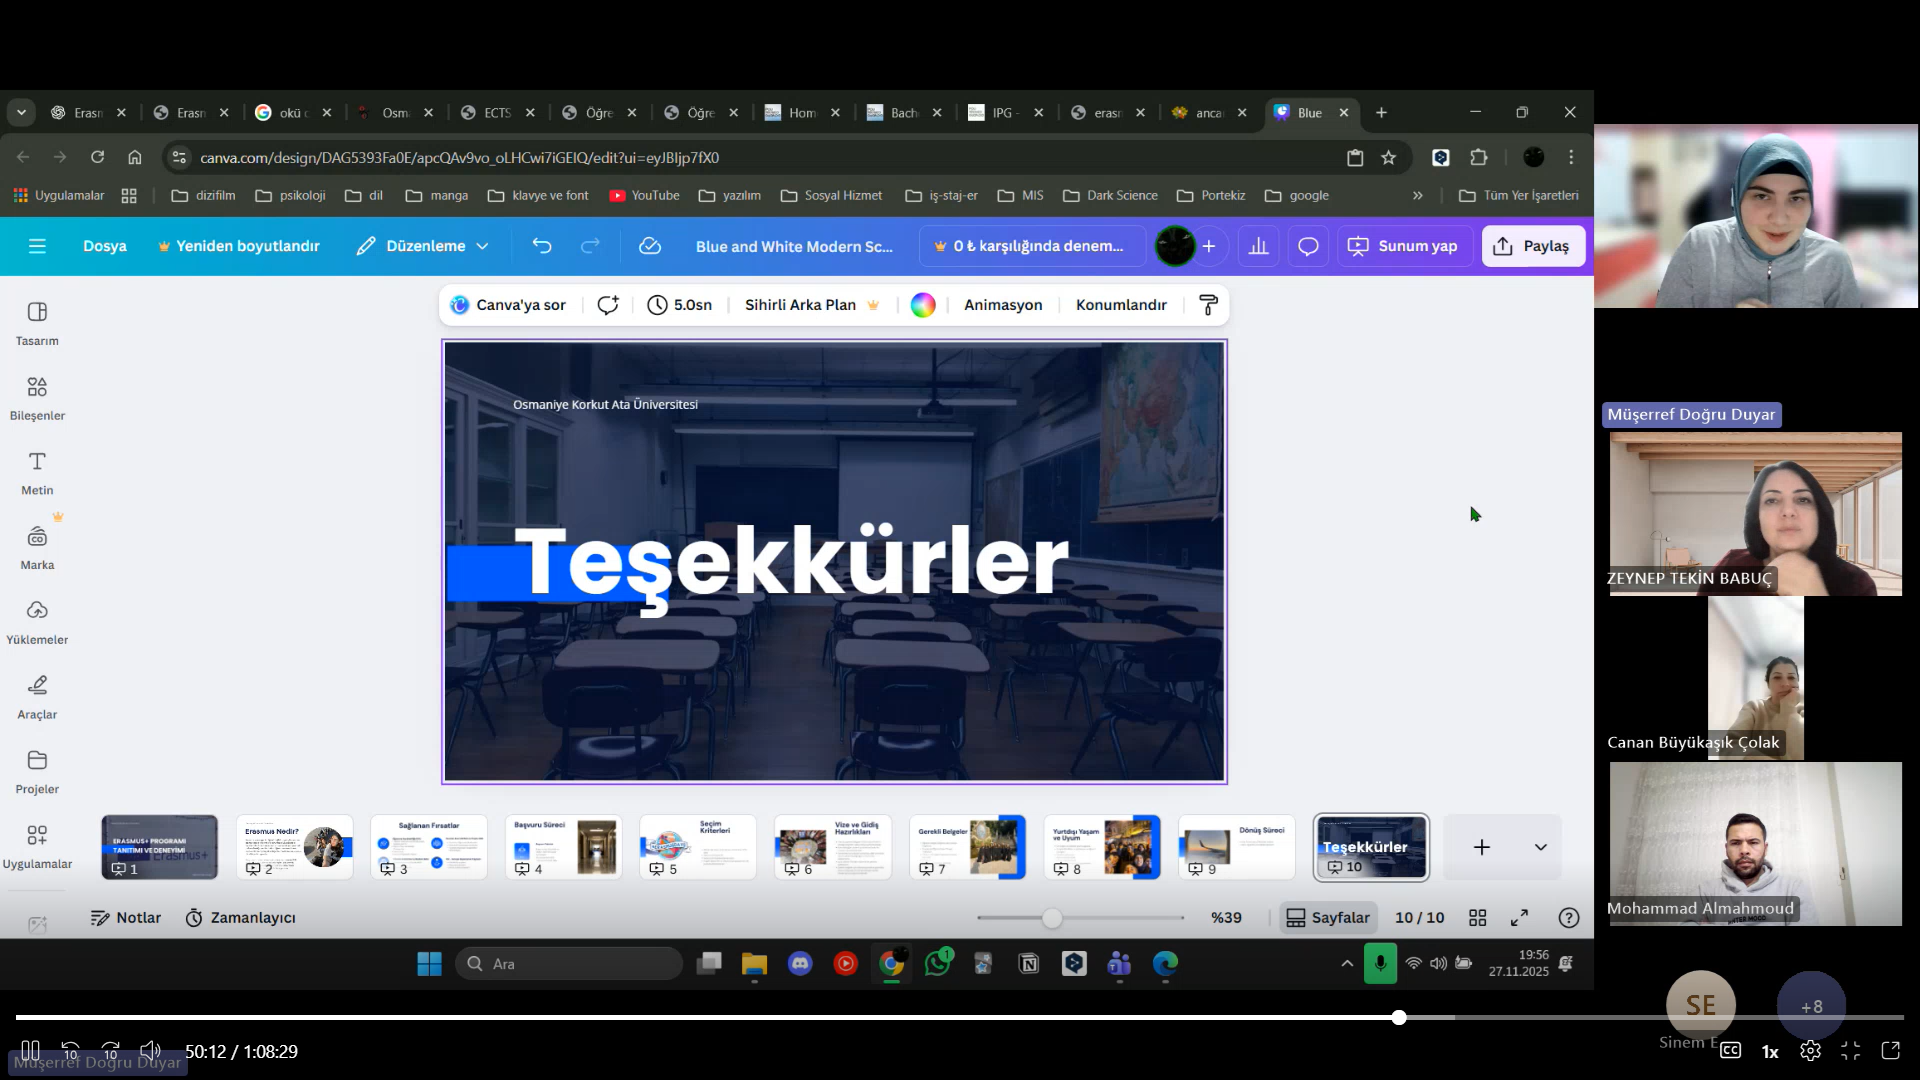The image size is (1920, 1080).
Task: Expand the Düzenleme mode dropdown
Action: point(423,246)
